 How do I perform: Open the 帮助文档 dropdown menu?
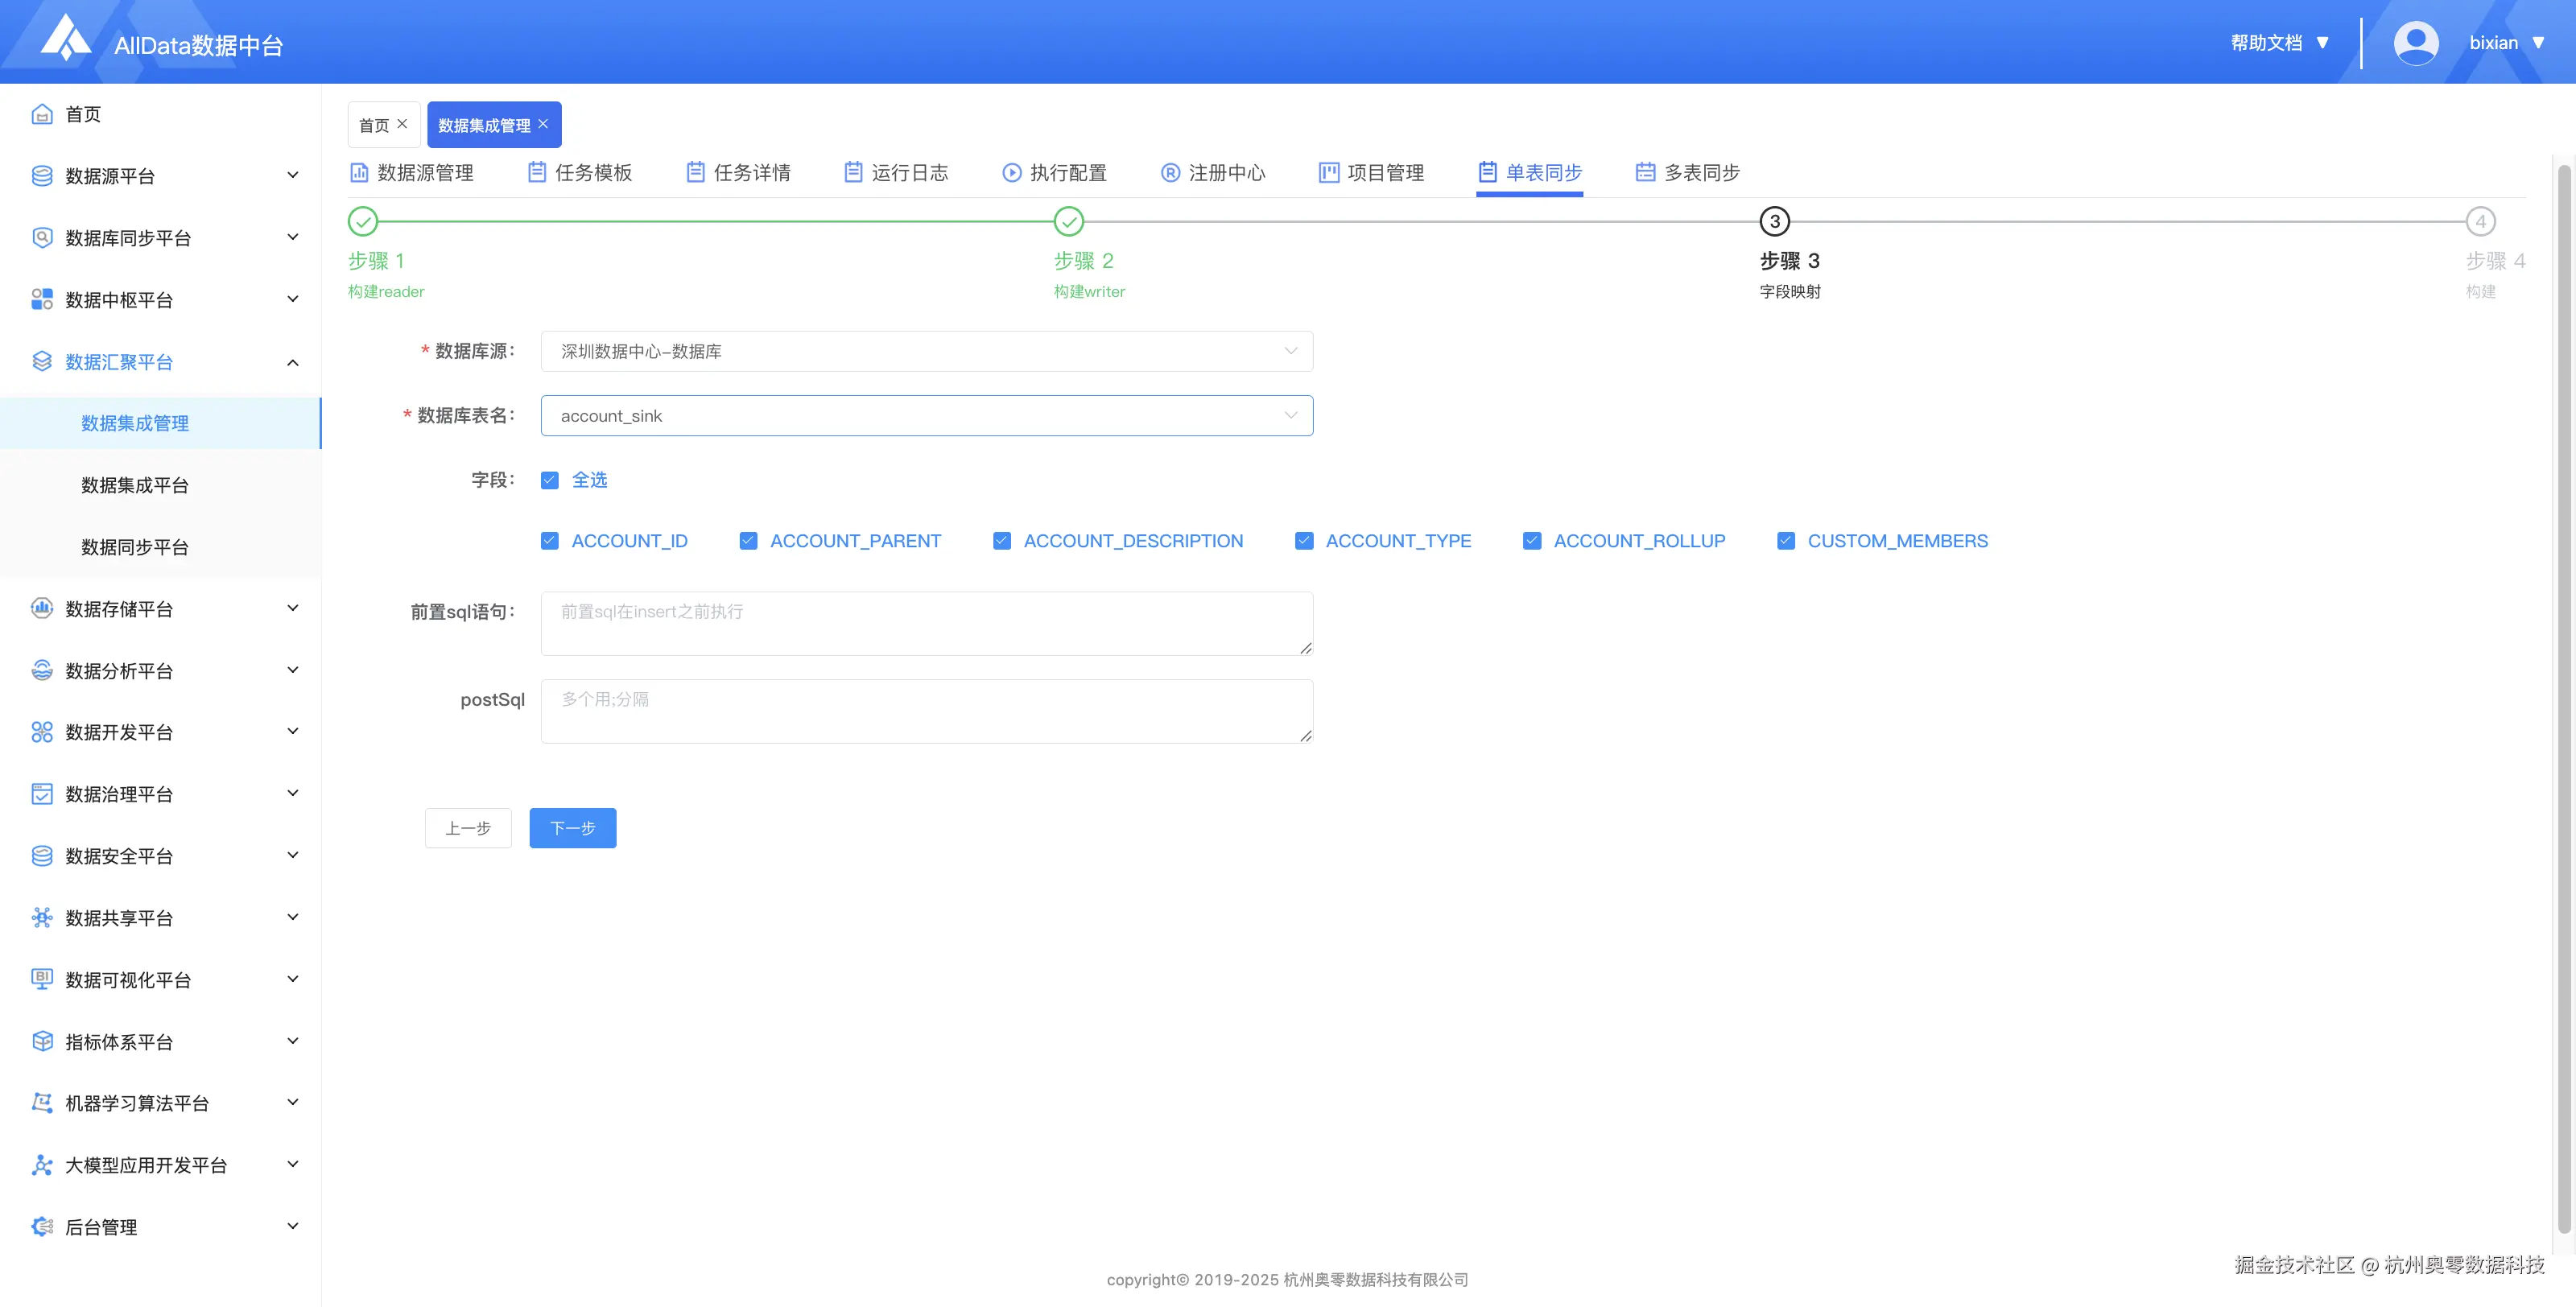[x=2281, y=43]
